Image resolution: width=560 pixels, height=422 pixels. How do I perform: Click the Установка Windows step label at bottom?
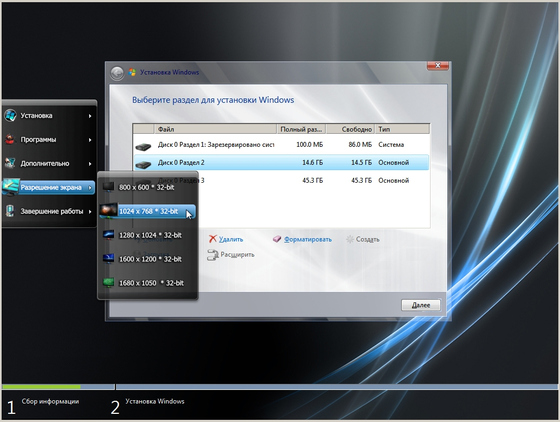(155, 402)
